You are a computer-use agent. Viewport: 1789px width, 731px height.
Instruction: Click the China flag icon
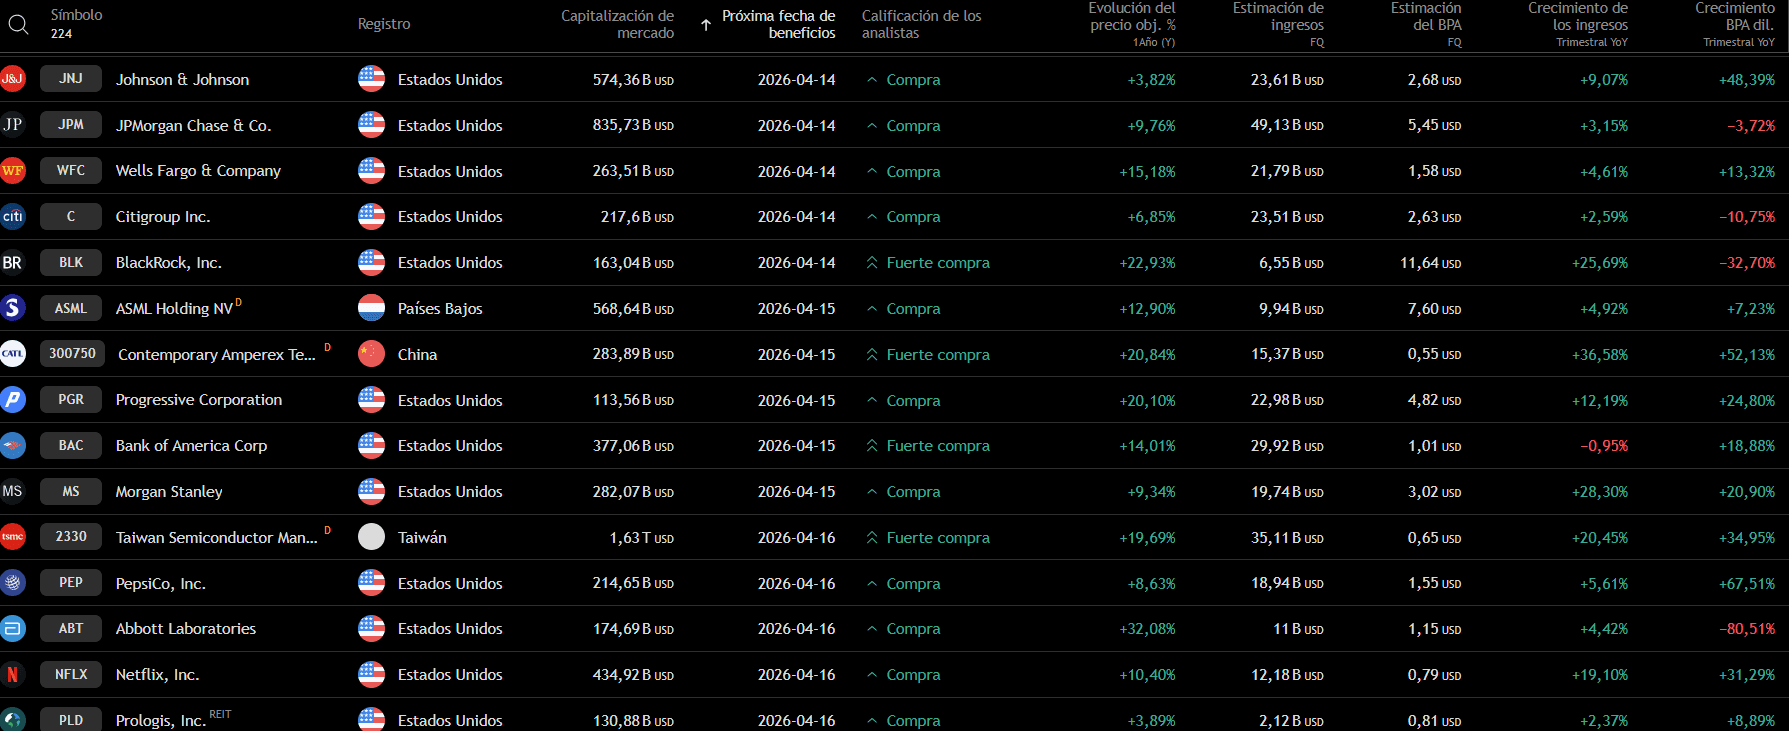pos(371,354)
